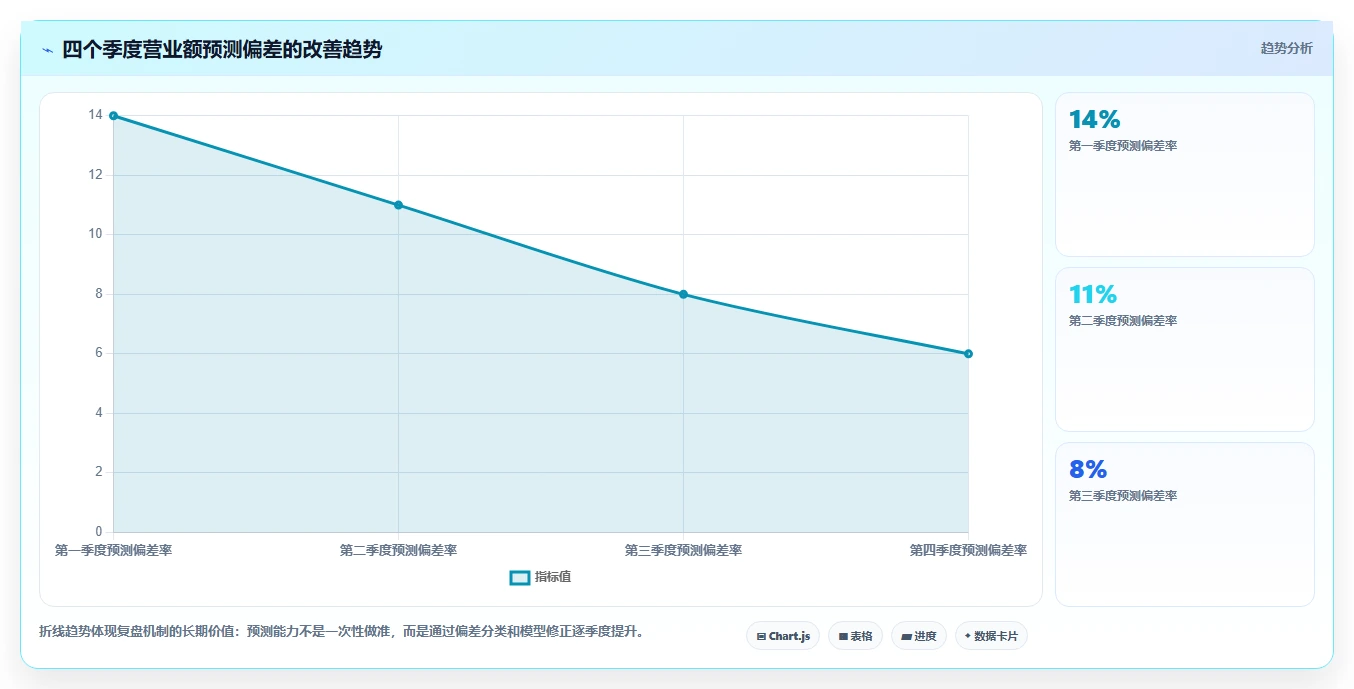Viewport: 1354px width, 689px height.
Task: Click the 表格 tag icon
Action: pyautogui.click(x=843, y=636)
